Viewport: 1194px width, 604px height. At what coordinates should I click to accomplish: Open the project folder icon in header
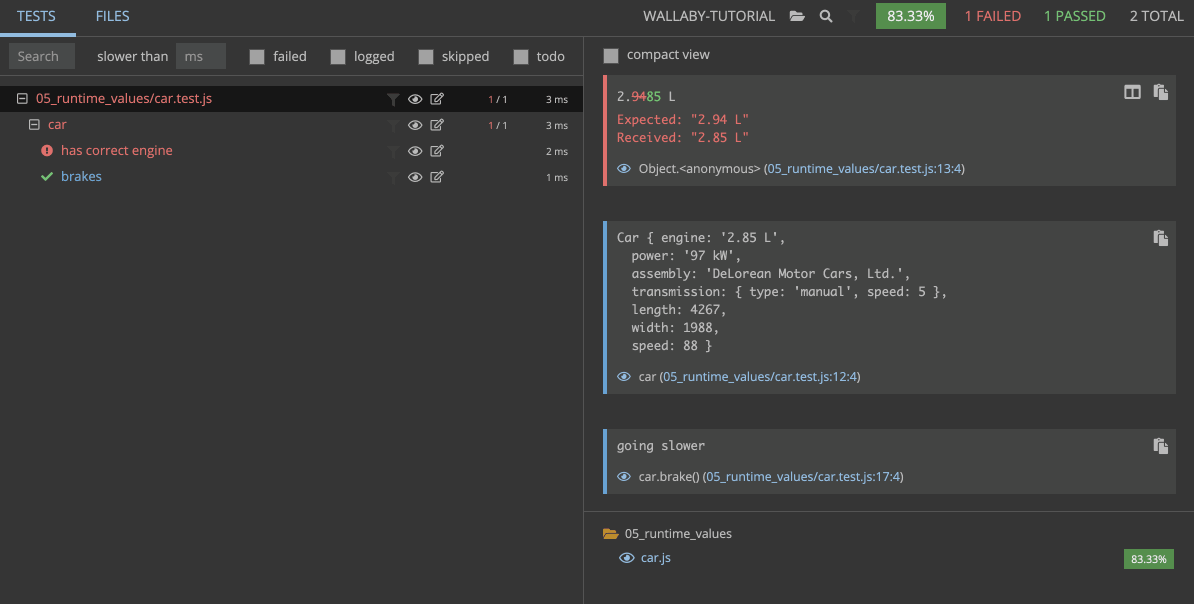click(x=797, y=16)
